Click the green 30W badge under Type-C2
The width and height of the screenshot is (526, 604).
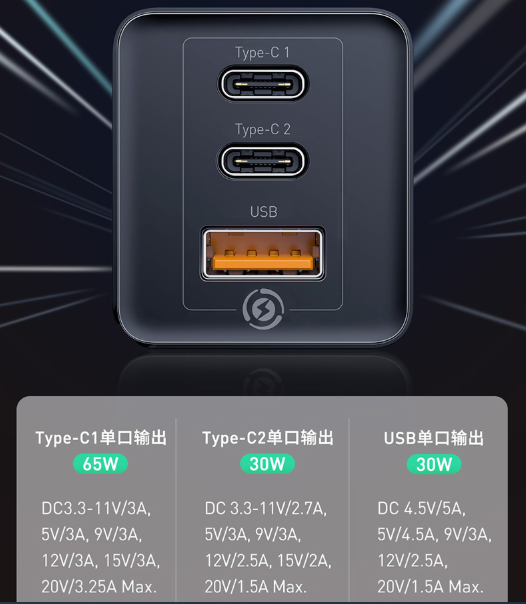267,464
